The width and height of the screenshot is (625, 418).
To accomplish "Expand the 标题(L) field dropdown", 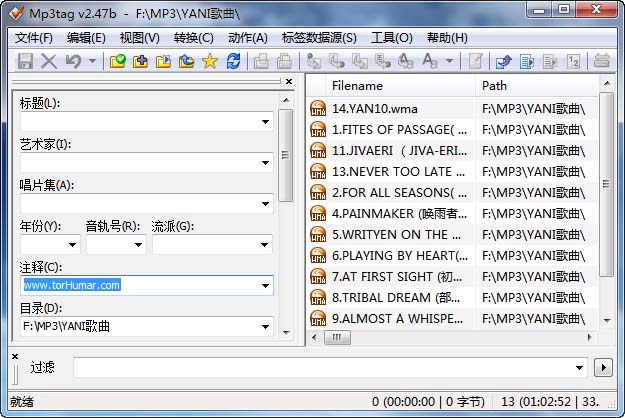I will pos(265,122).
